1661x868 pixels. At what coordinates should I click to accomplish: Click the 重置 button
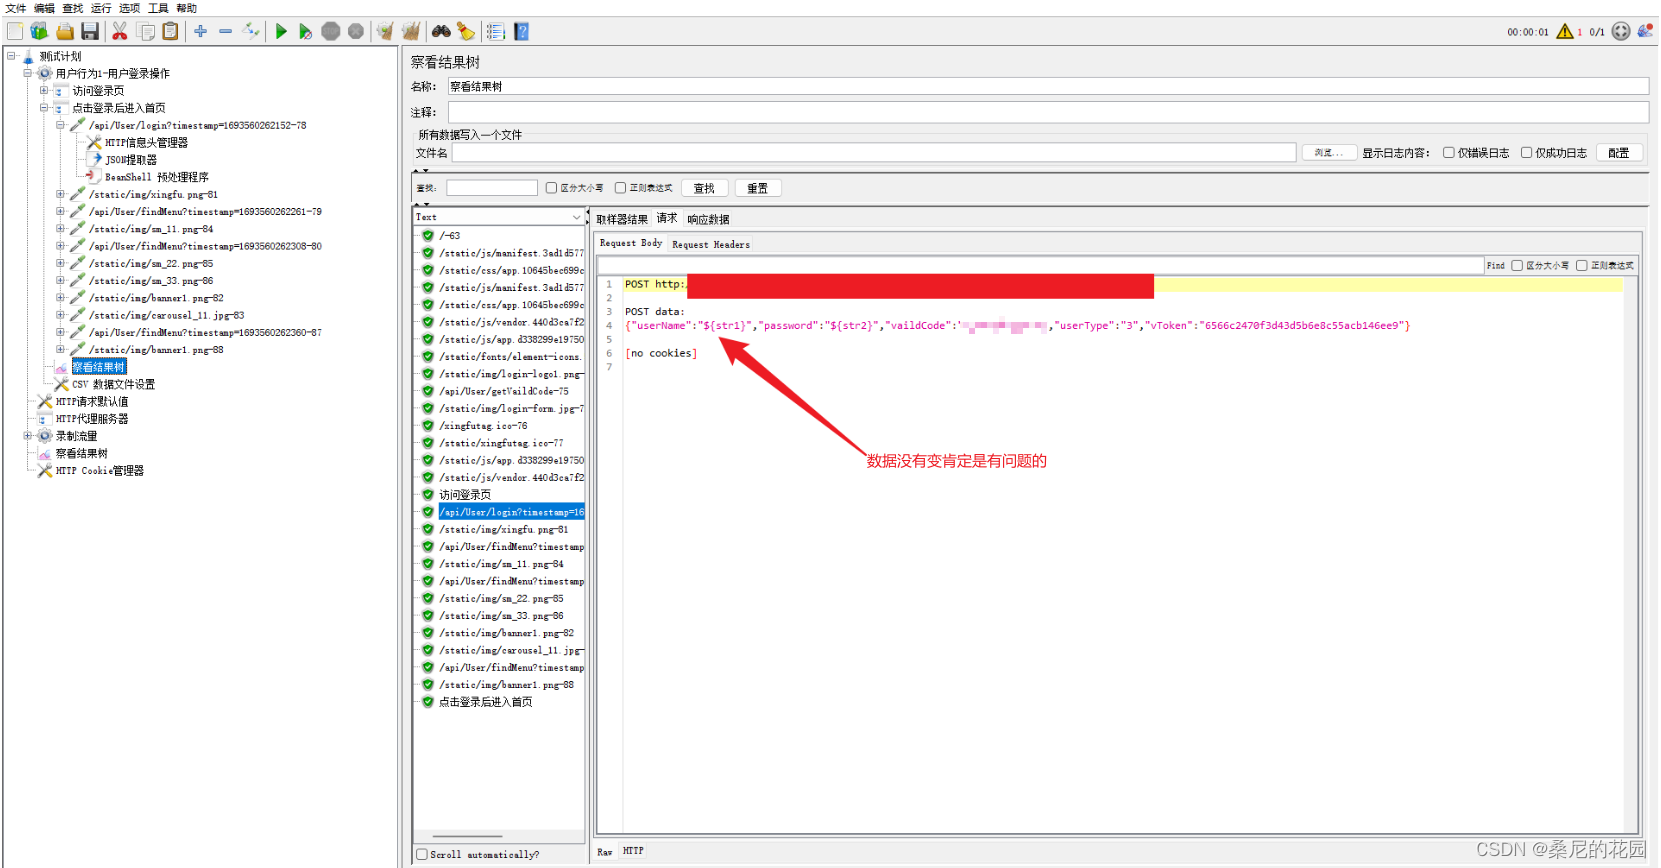(x=758, y=188)
